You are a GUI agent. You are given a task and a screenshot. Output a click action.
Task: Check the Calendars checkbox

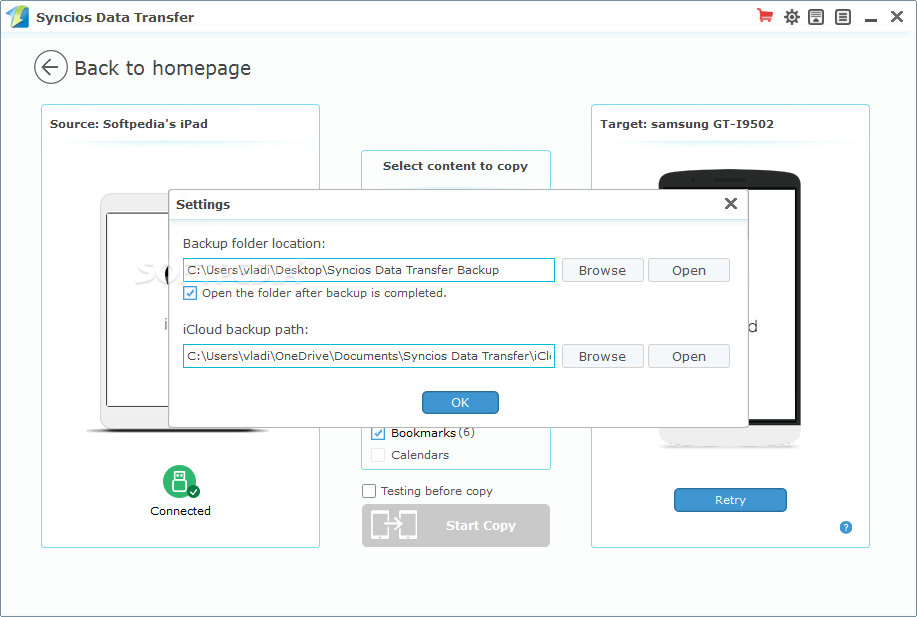click(x=378, y=455)
